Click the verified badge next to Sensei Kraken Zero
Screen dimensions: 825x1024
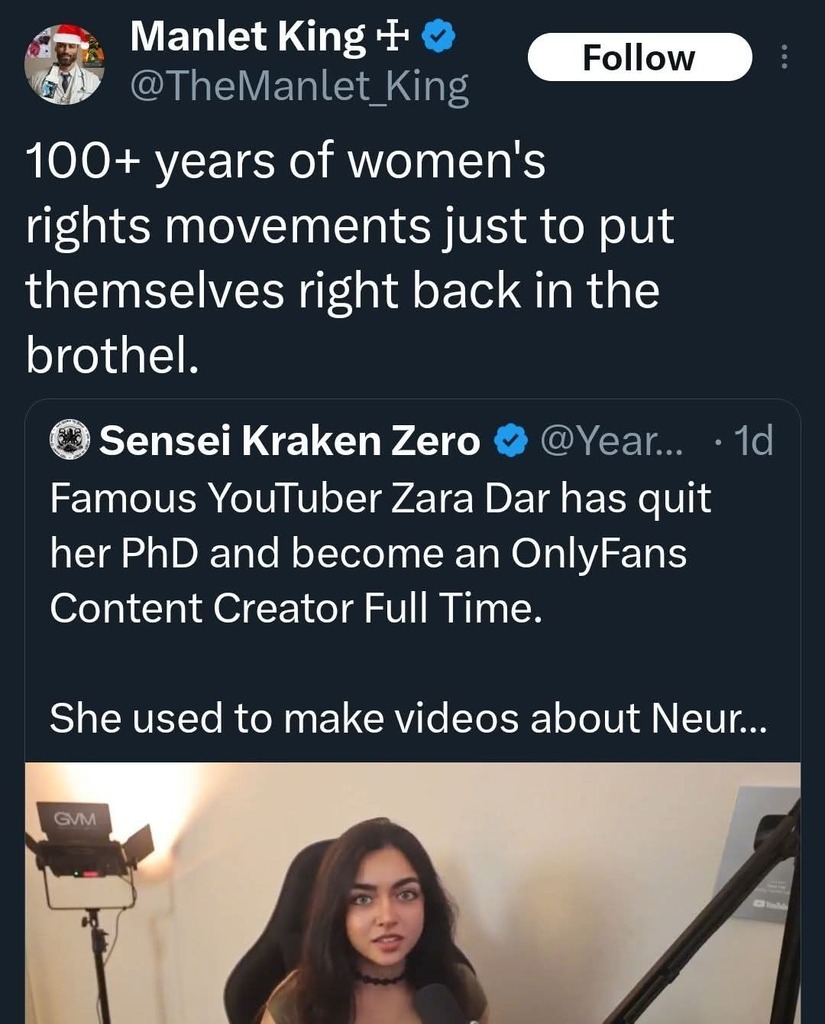[x=512, y=441]
